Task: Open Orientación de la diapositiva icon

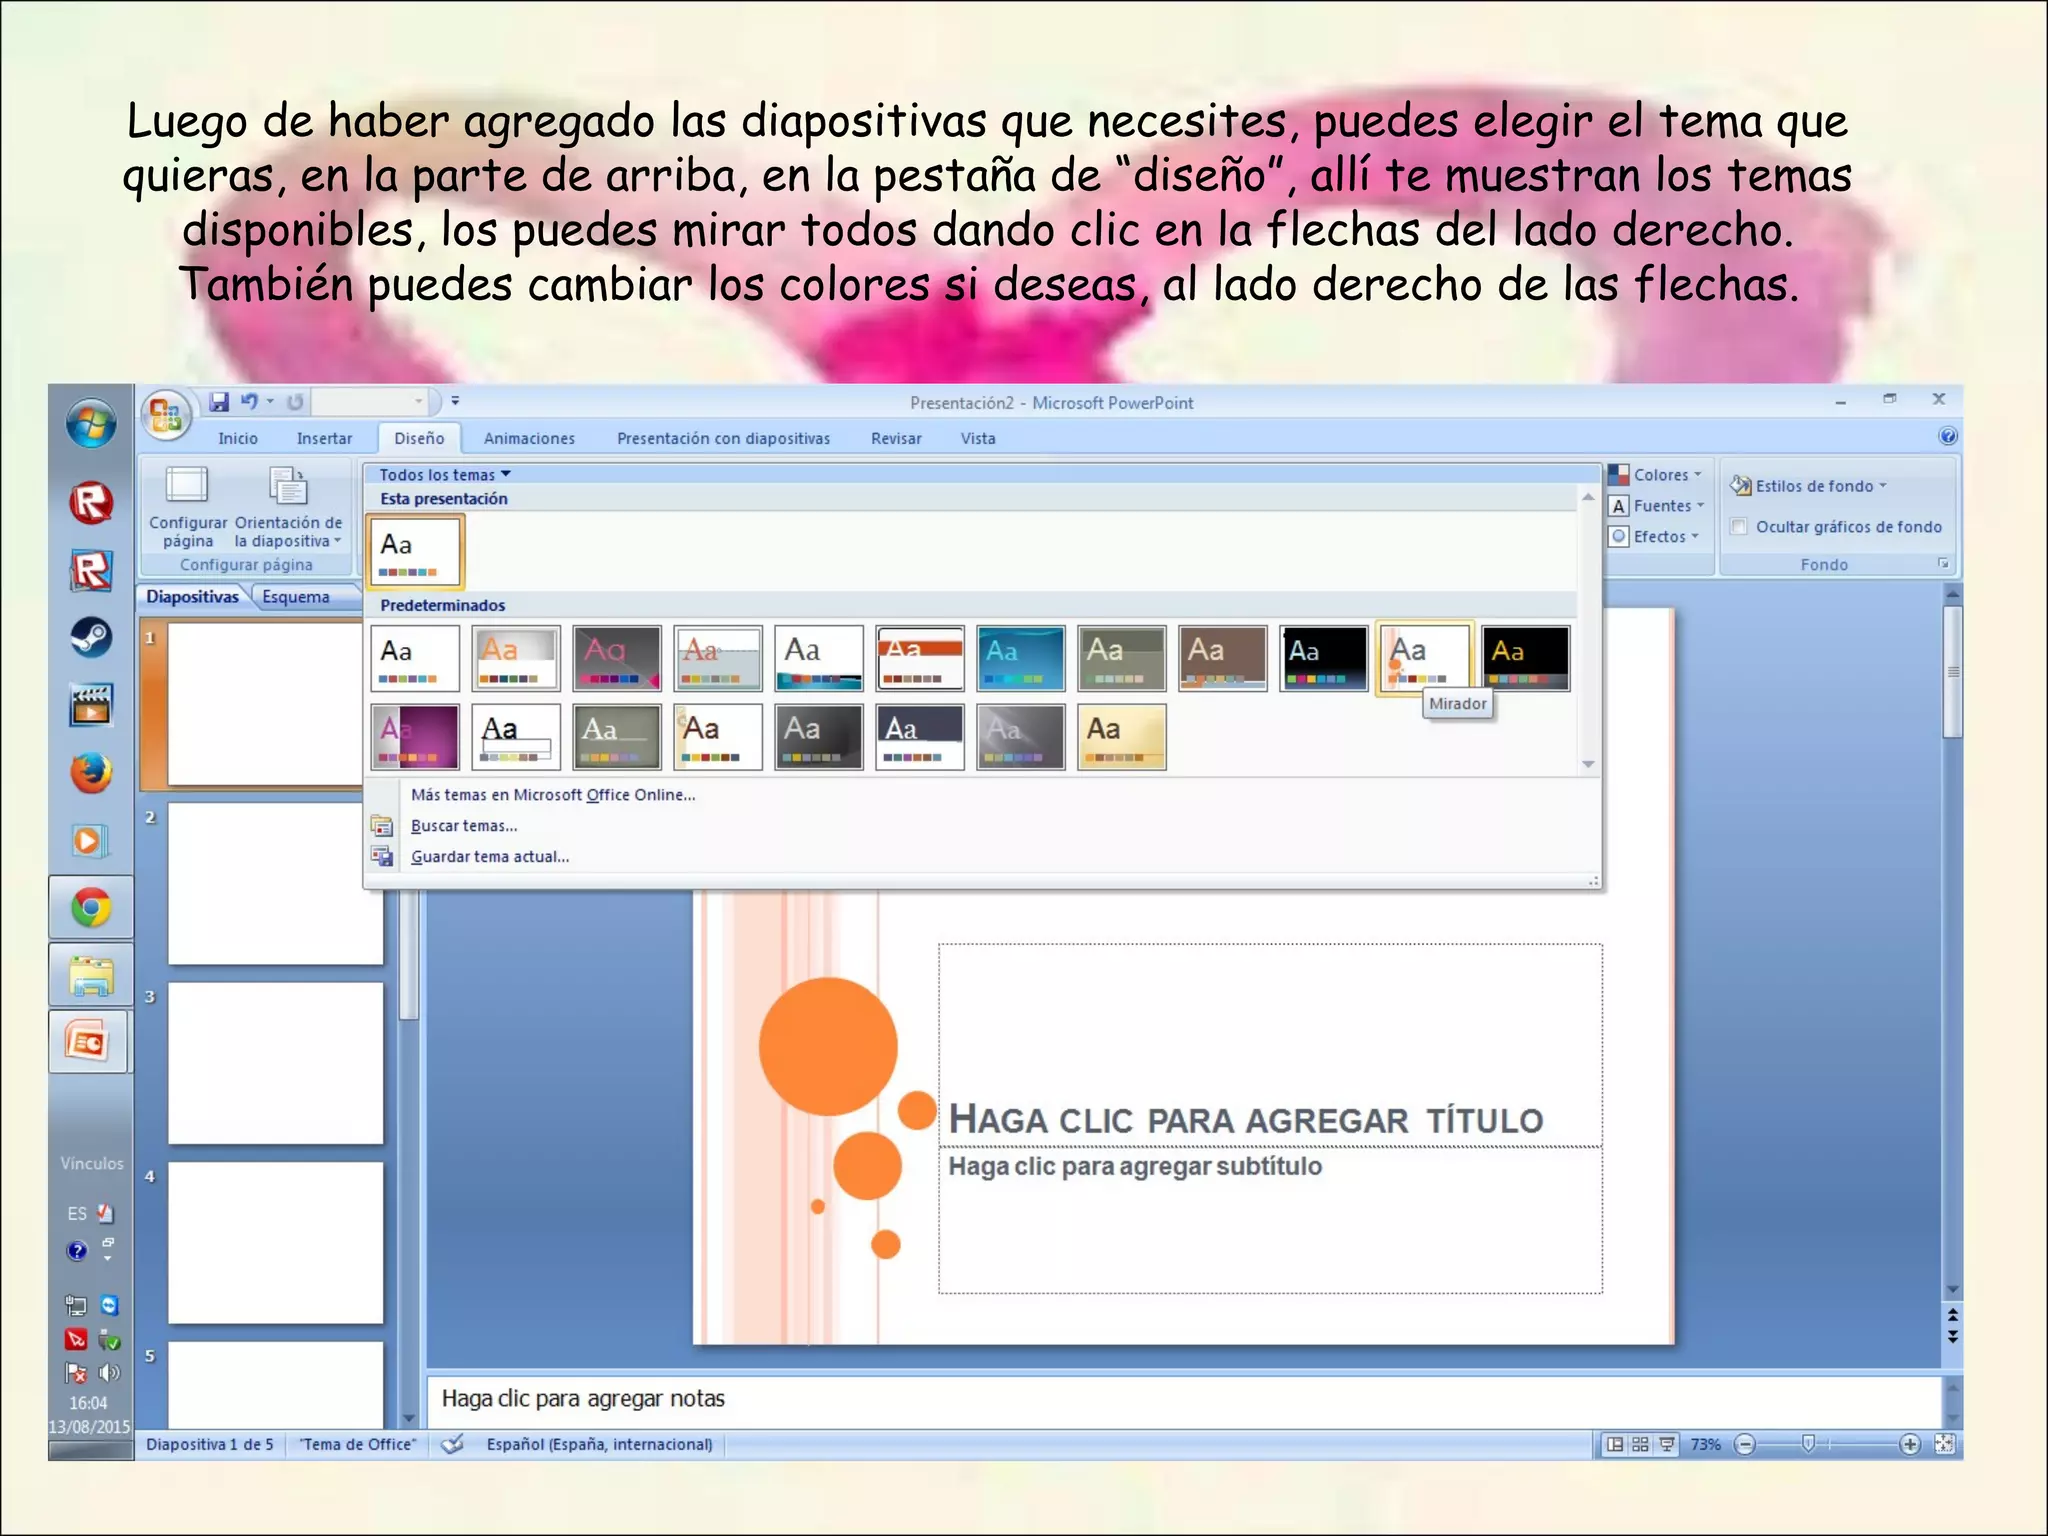Action: [288, 487]
